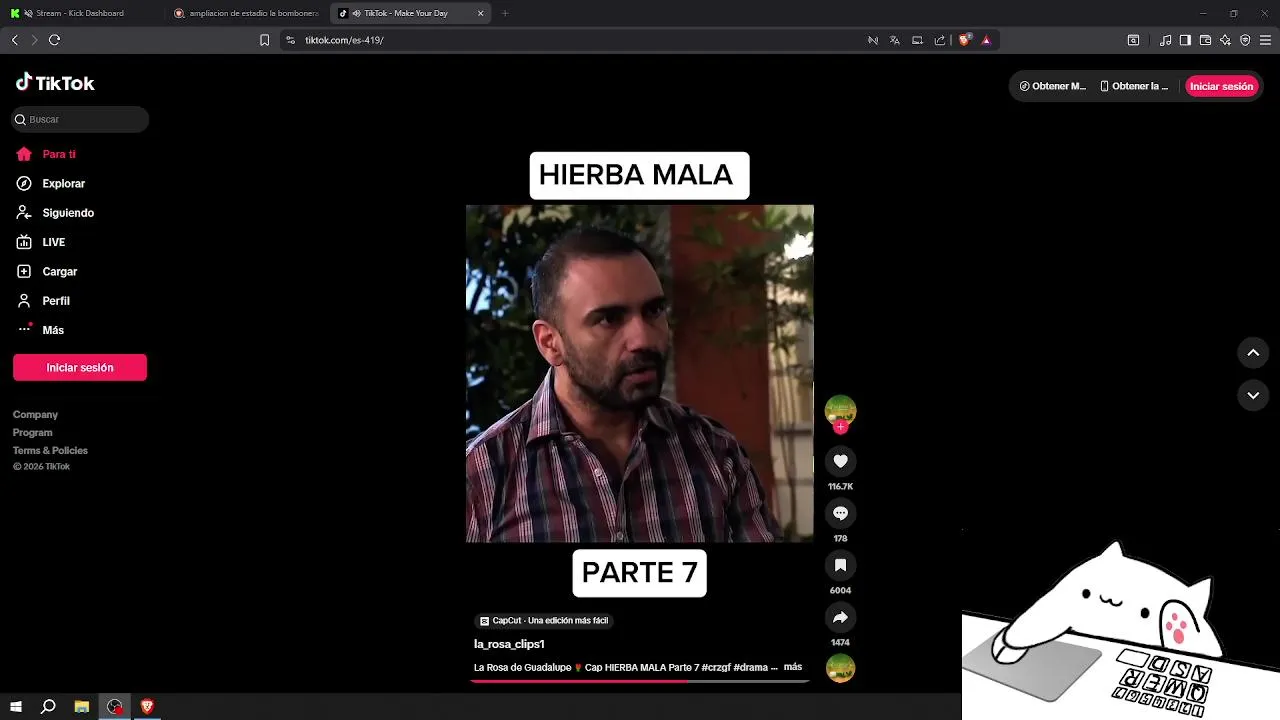Mute audio icon on TikTok tab

356,13
